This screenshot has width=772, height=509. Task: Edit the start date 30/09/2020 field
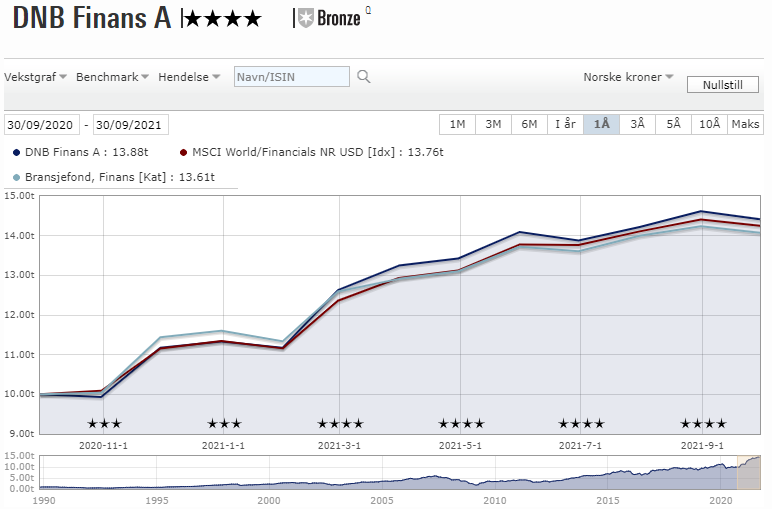(x=41, y=125)
